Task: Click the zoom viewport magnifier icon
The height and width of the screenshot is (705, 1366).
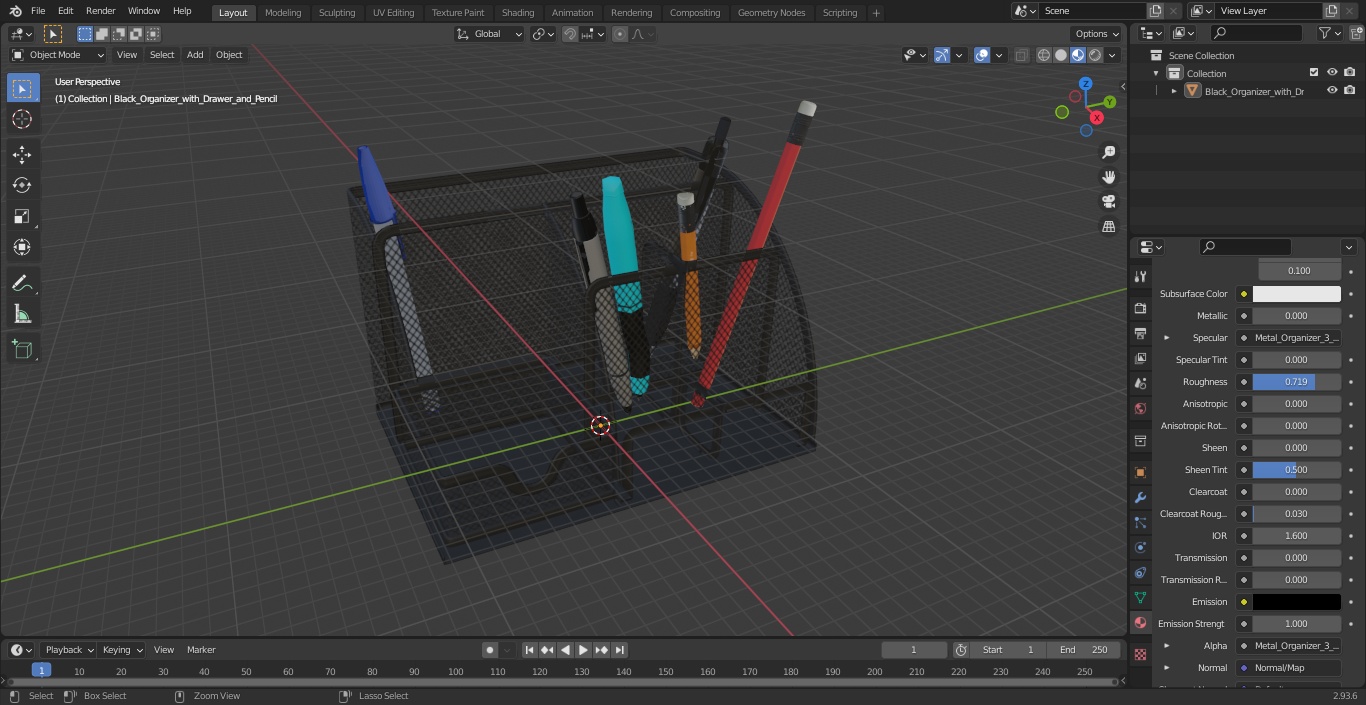Action: click(x=1108, y=152)
